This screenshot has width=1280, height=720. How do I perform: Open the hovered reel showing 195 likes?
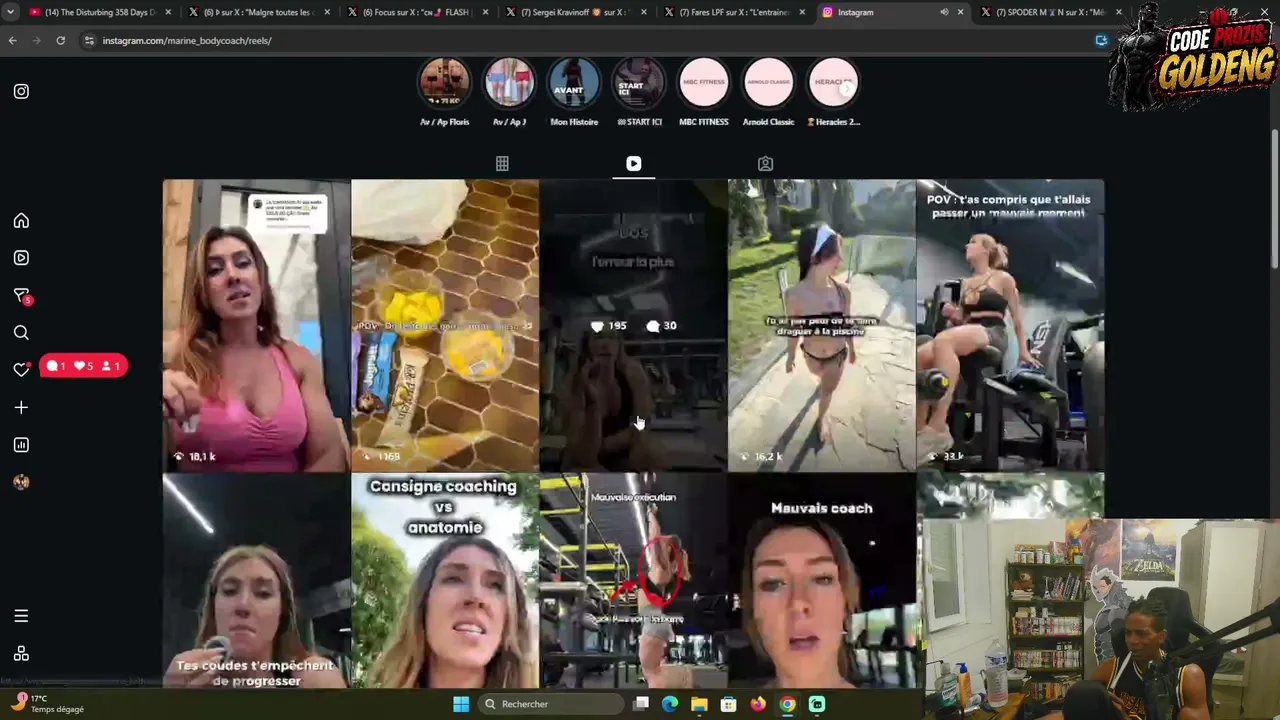coord(634,325)
